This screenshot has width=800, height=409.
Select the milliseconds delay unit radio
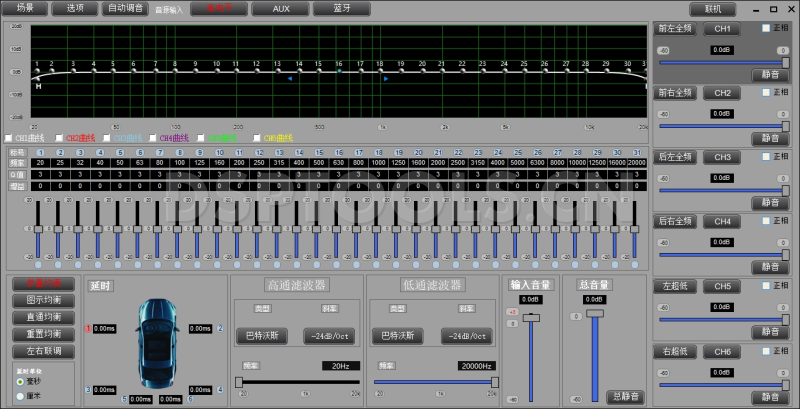click(x=21, y=381)
